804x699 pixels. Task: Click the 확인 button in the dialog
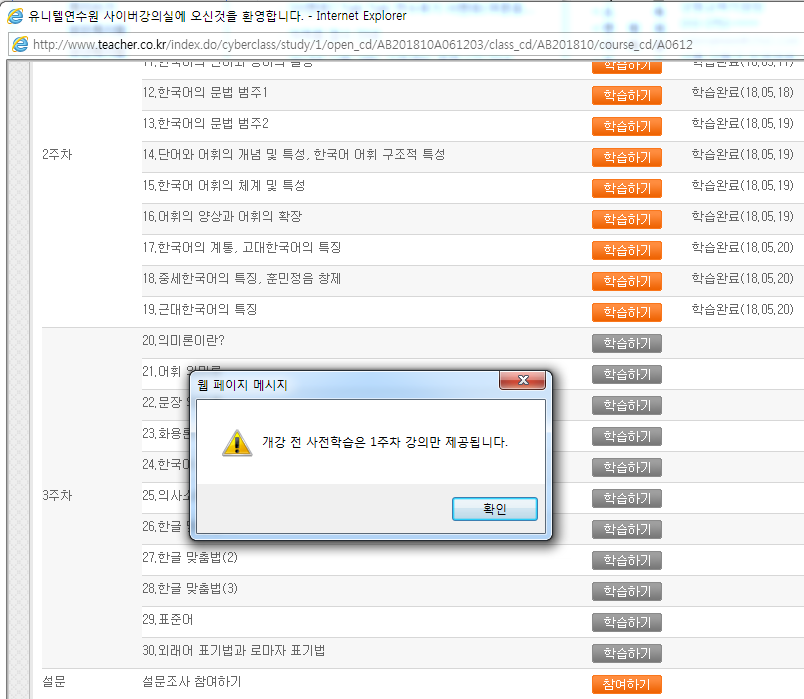tap(494, 509)
